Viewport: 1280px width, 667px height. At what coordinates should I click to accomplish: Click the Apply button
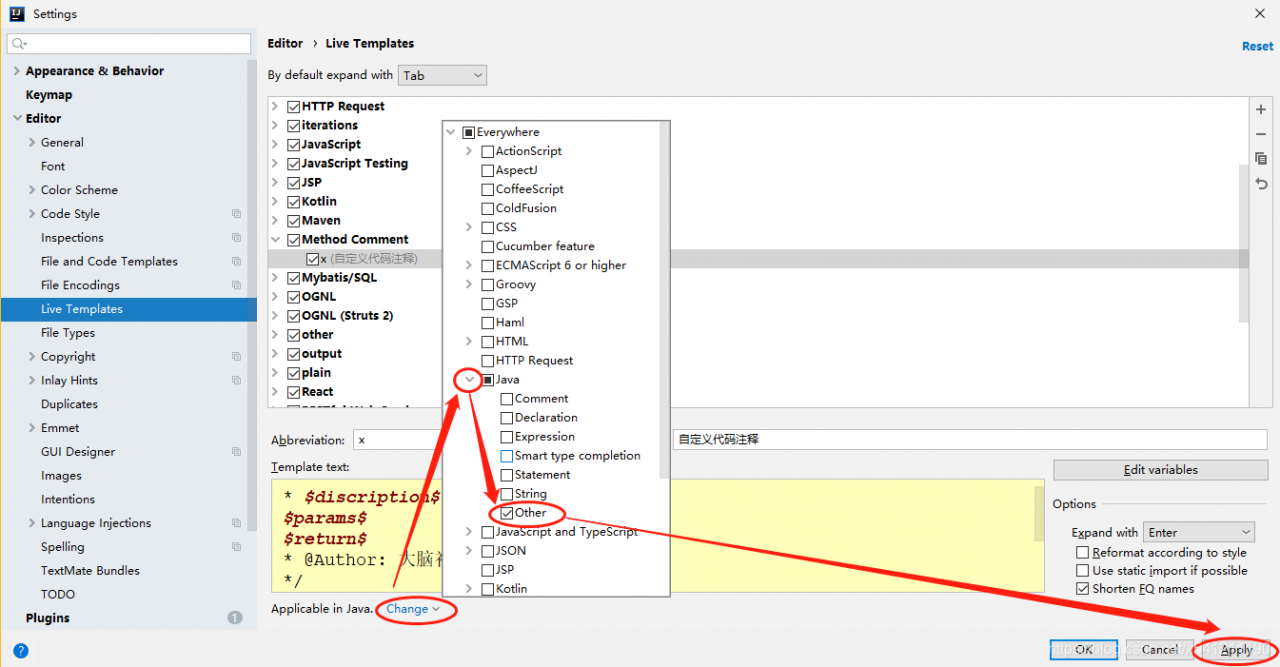1237,650
